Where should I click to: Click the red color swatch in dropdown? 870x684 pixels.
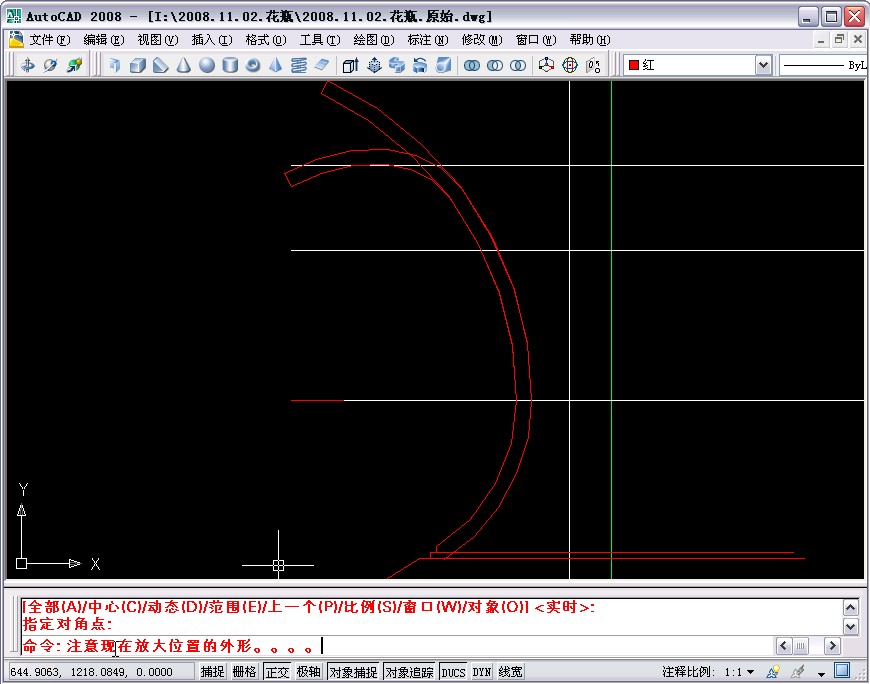point(634,65)
